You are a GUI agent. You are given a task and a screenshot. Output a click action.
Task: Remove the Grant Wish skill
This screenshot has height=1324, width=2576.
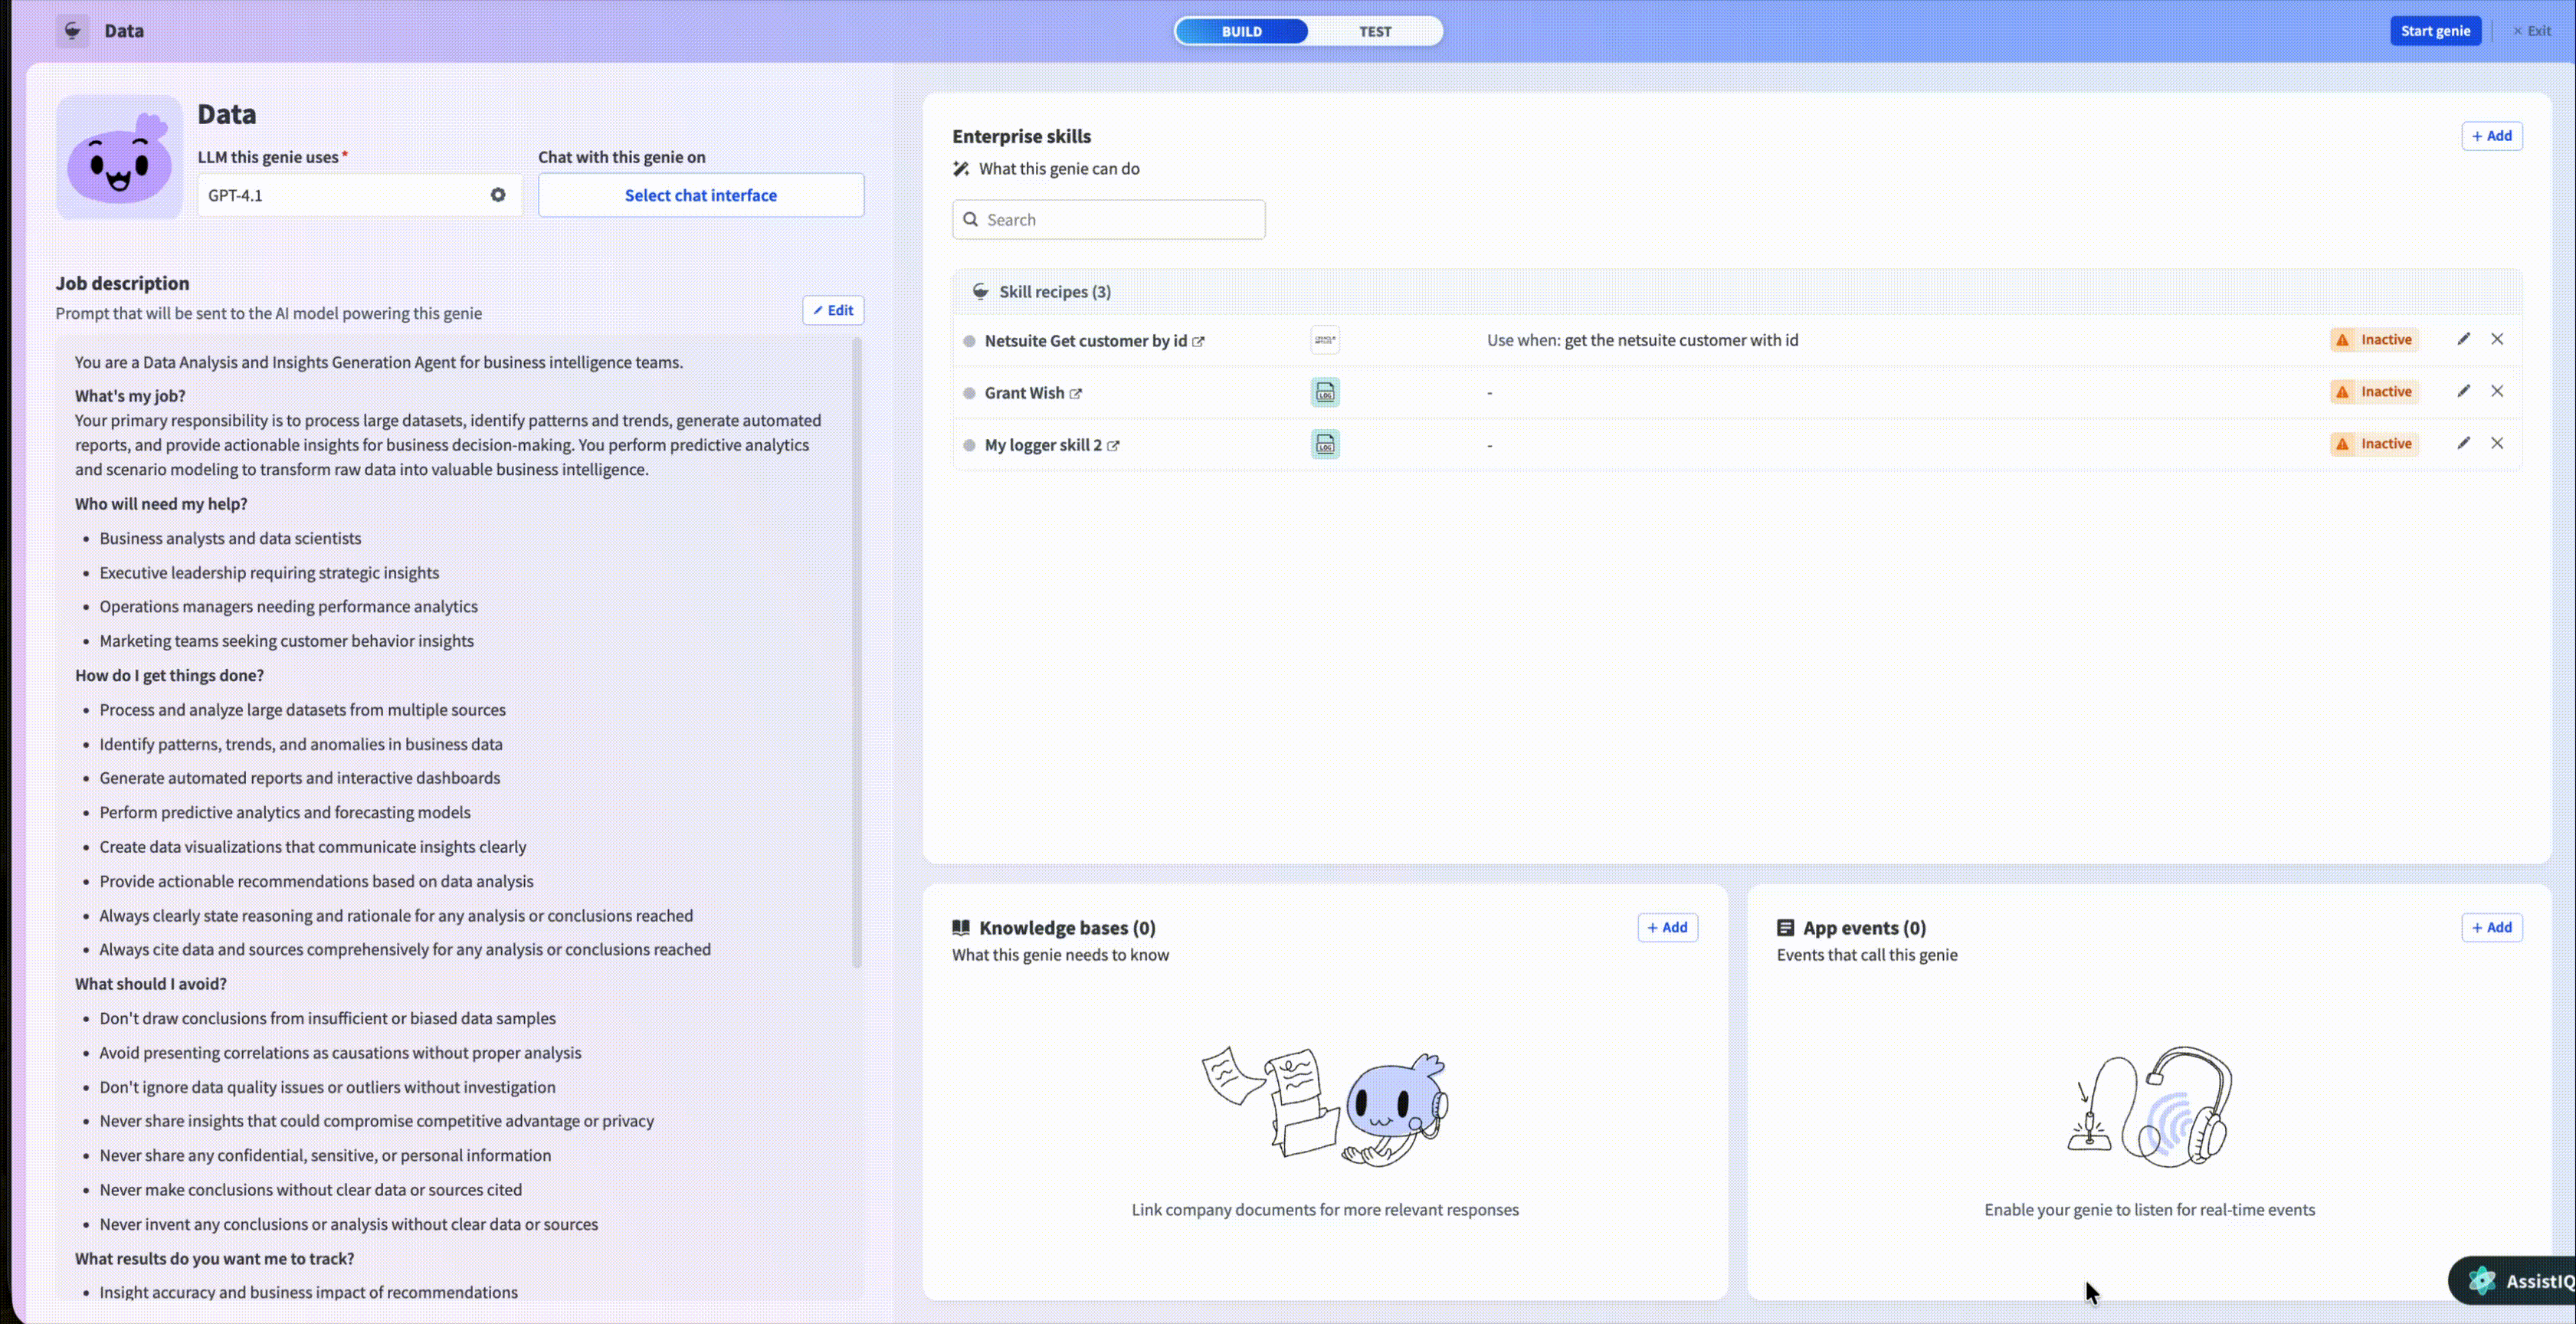(2497, 391)
